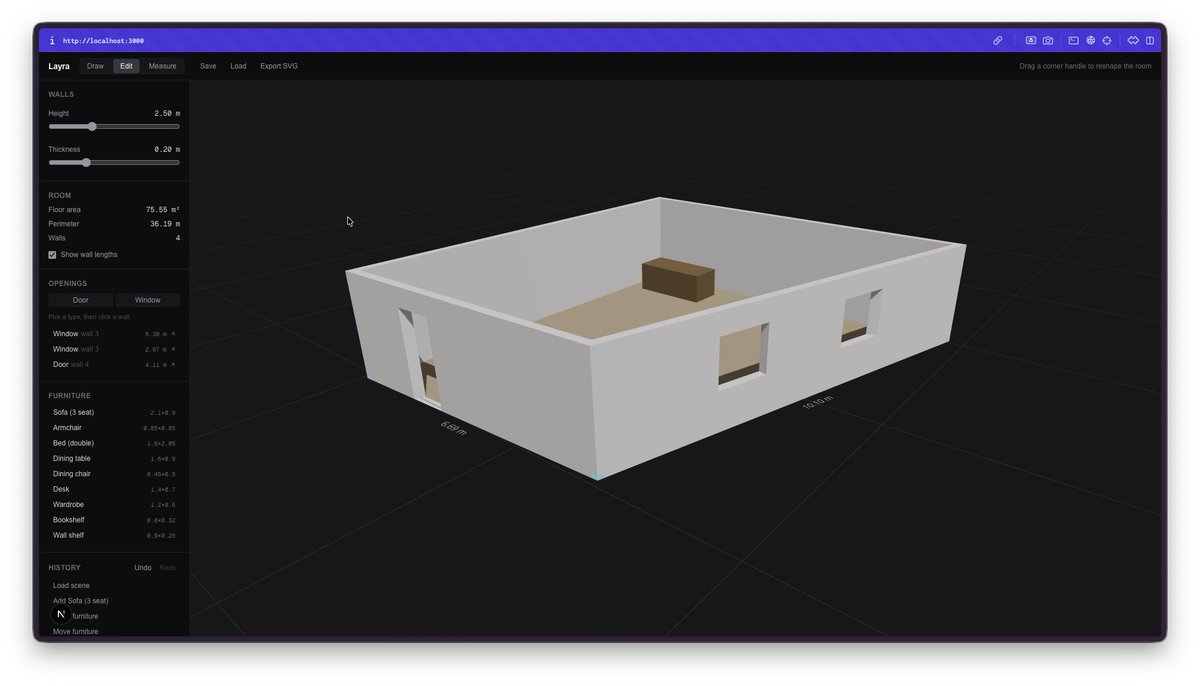1200x686 pixels.
Task: Open the terminal console icon
Action: (1074, 41)
